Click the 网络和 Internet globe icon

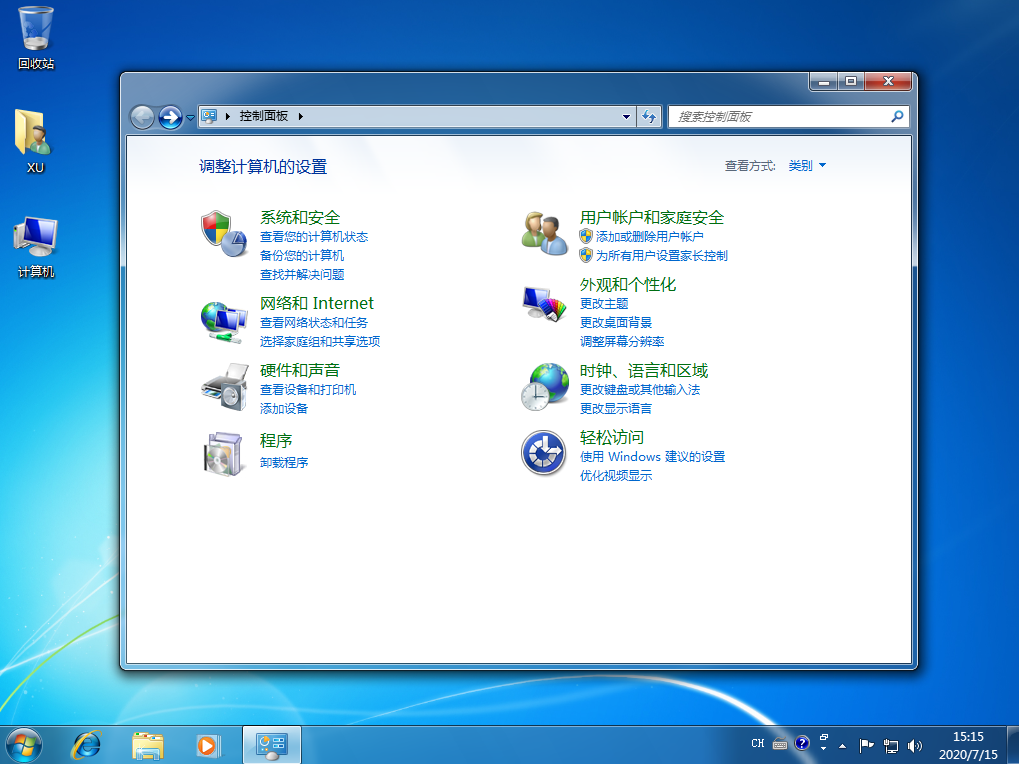point(224,320)
